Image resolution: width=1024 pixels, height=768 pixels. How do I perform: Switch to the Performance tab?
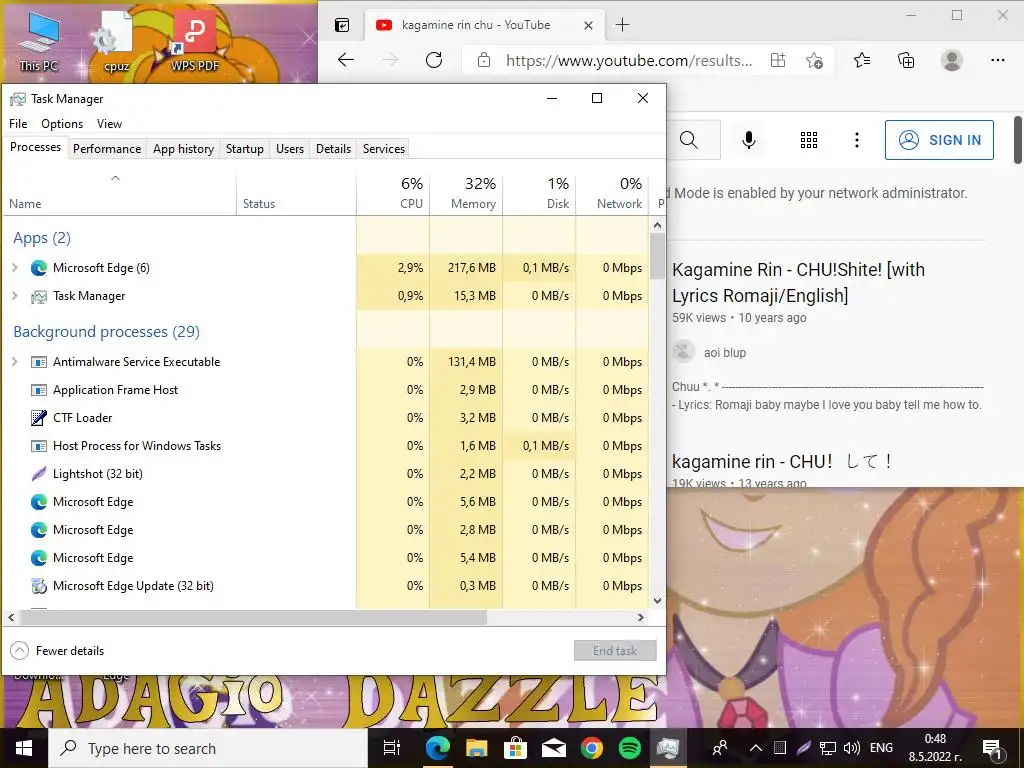click(x=107, y=149)
